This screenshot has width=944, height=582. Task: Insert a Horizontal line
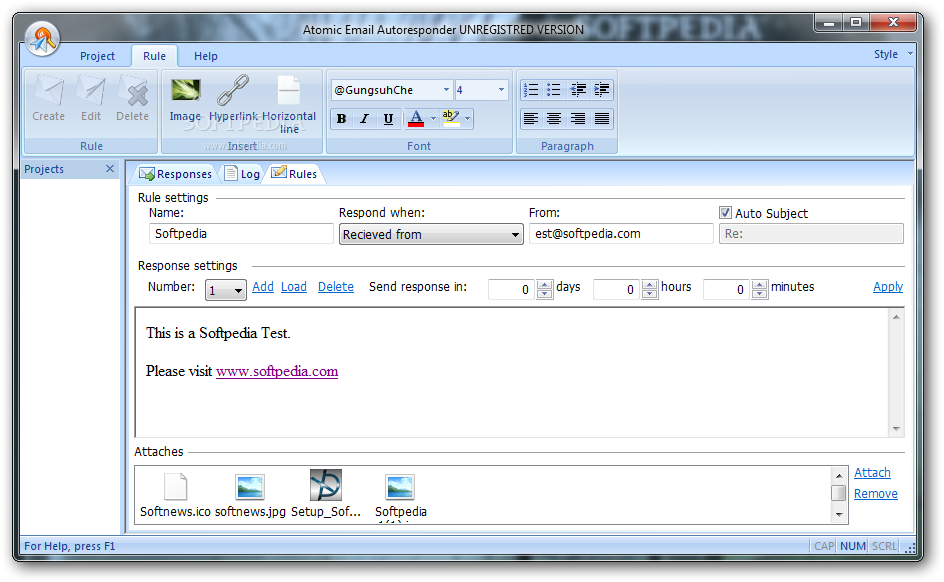pyautogui.click(x=289, y=105)
